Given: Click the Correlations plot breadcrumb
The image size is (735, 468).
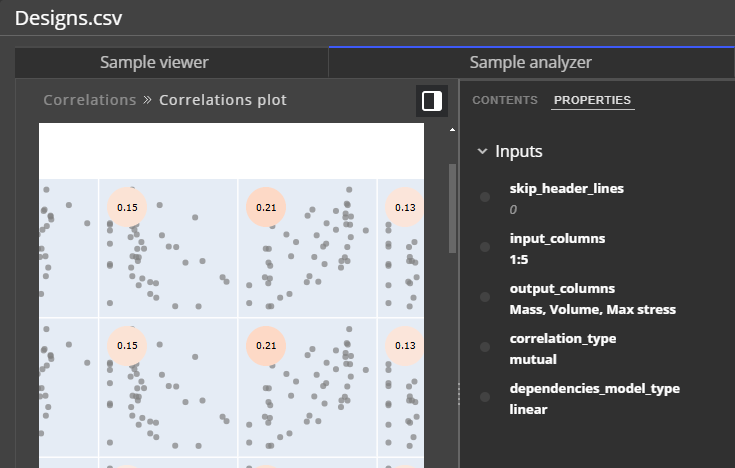Looking at the screenshot, I should (x=223, y=100).
